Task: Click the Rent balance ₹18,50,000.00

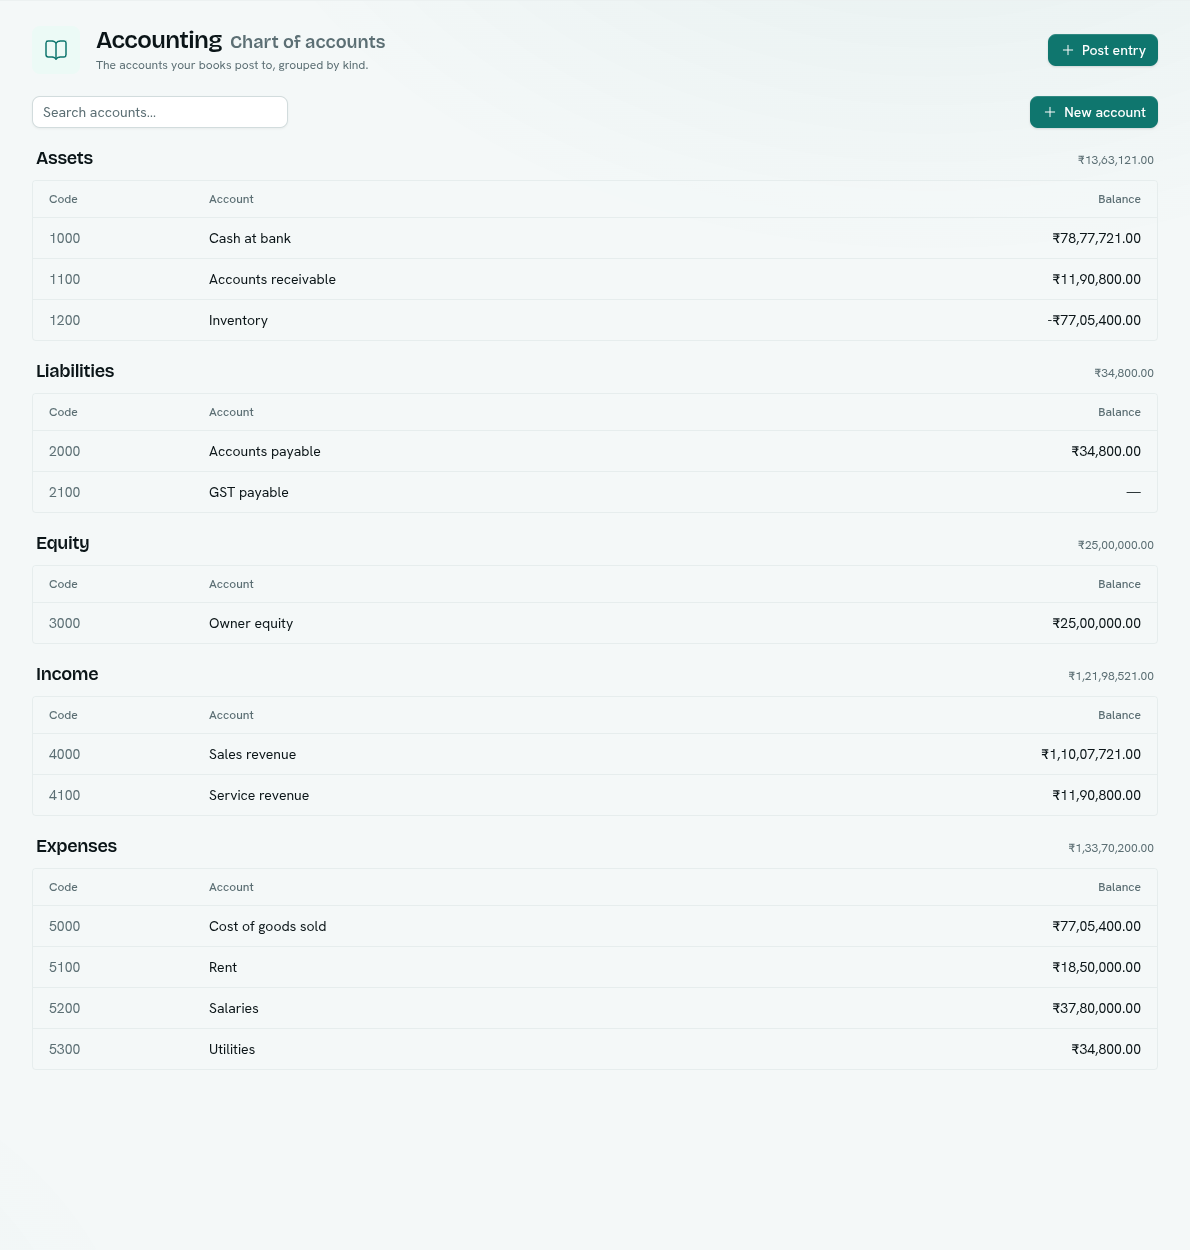Action: pos(1096,967)
